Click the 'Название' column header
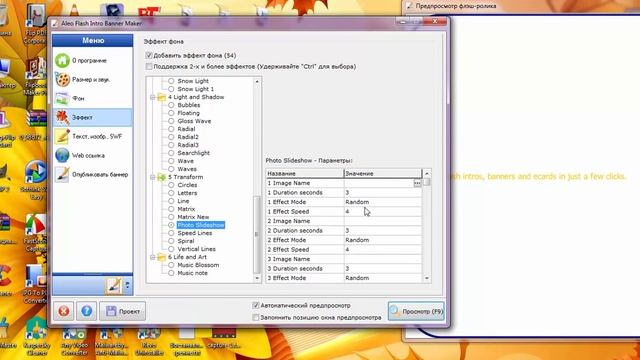The image size is (640, 360). point(305,173)
